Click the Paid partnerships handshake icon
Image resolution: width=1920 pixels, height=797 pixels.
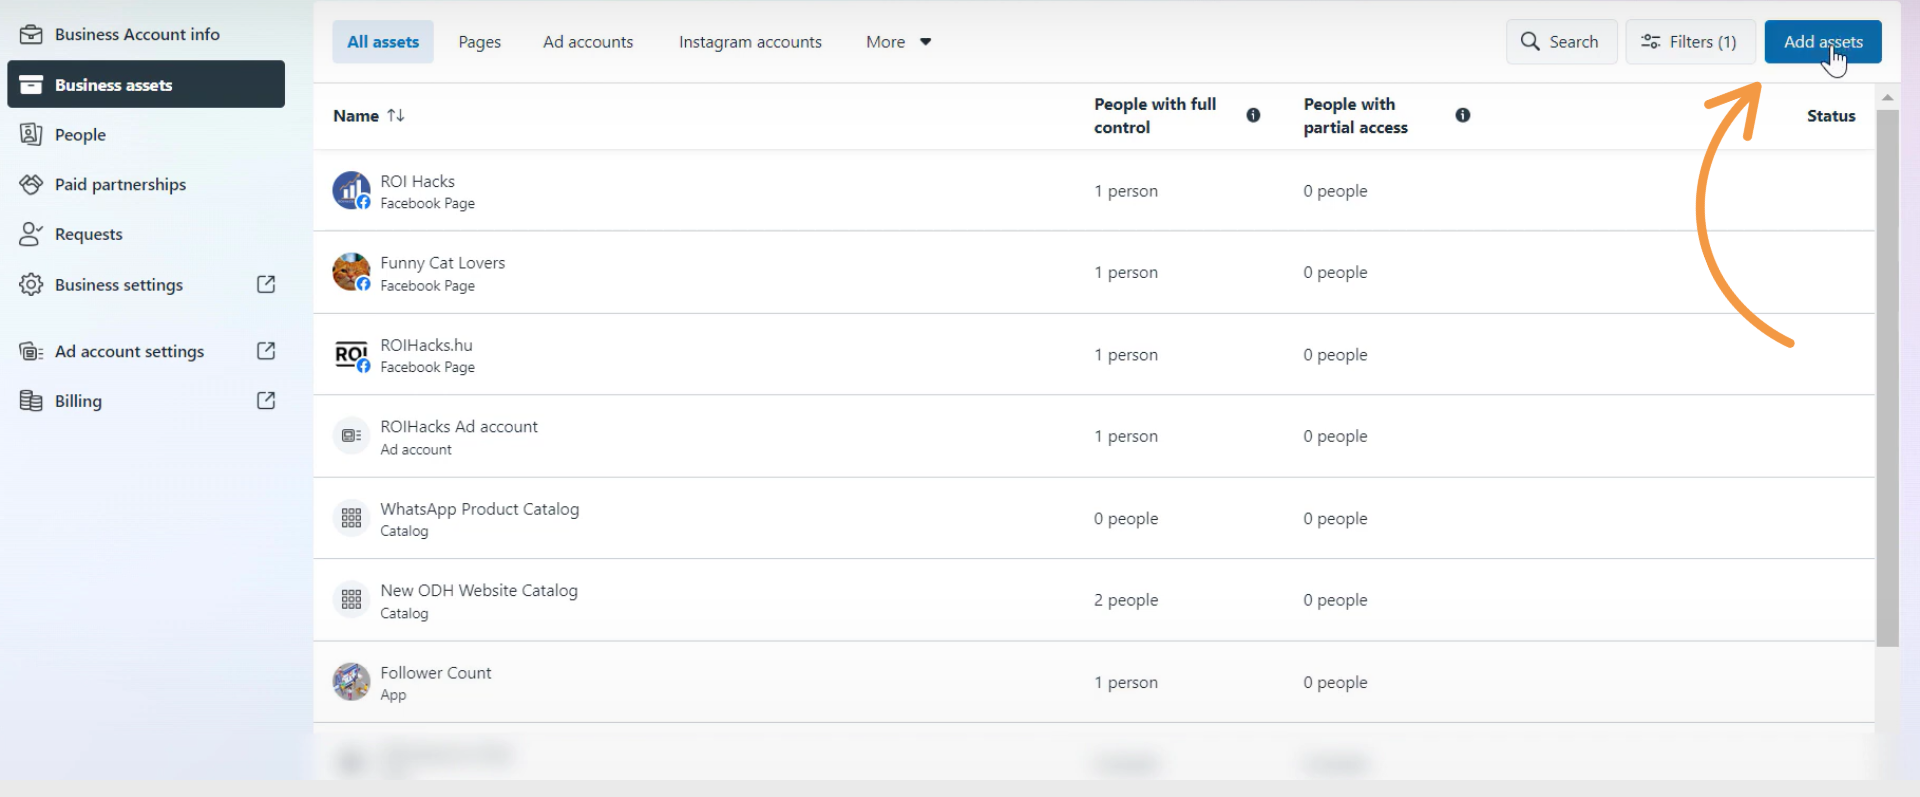point(31,184)
